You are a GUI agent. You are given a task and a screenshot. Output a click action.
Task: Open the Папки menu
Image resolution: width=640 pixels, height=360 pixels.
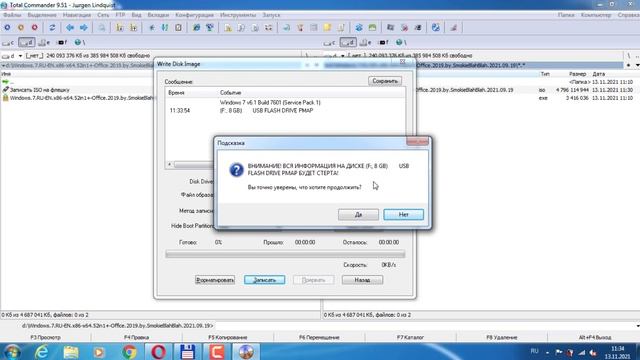(x=566, y=15)
